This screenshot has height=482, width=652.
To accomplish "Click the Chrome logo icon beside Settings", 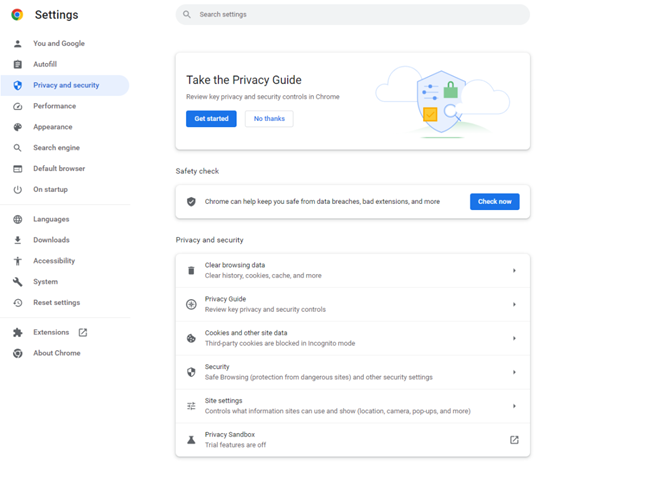I will pyautogui.click(x=17, y=15).
